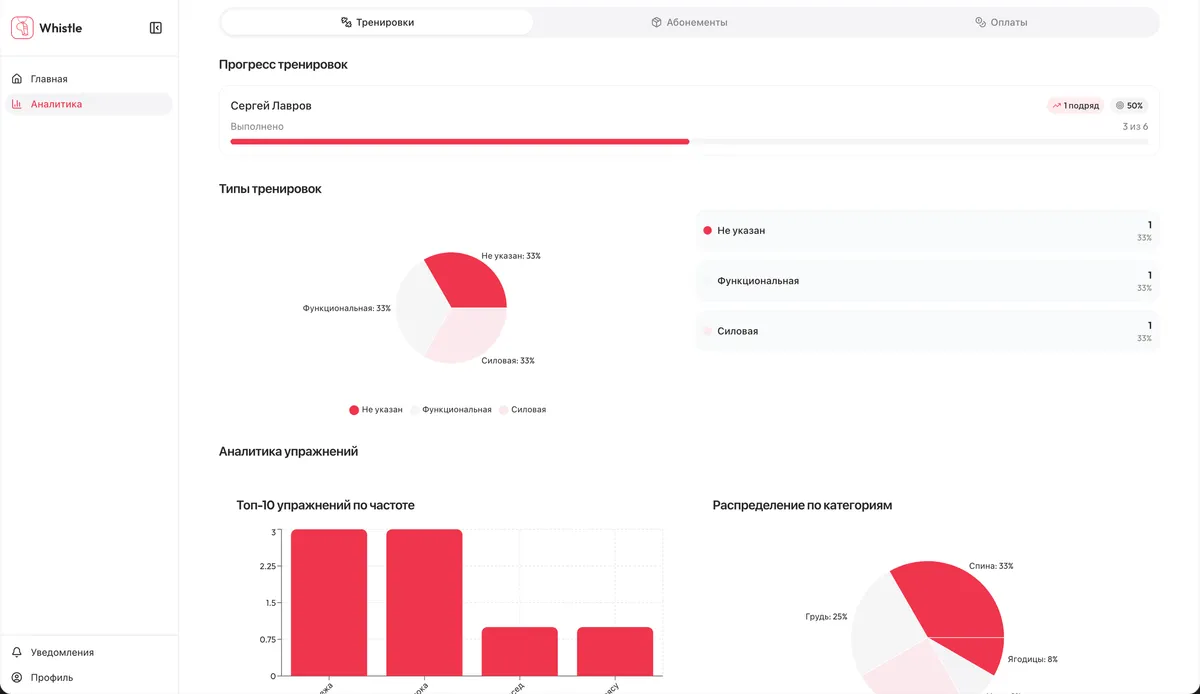
Task: Open Главная in the sidebar
Action: pyautogui.click(x=89, y=79)
